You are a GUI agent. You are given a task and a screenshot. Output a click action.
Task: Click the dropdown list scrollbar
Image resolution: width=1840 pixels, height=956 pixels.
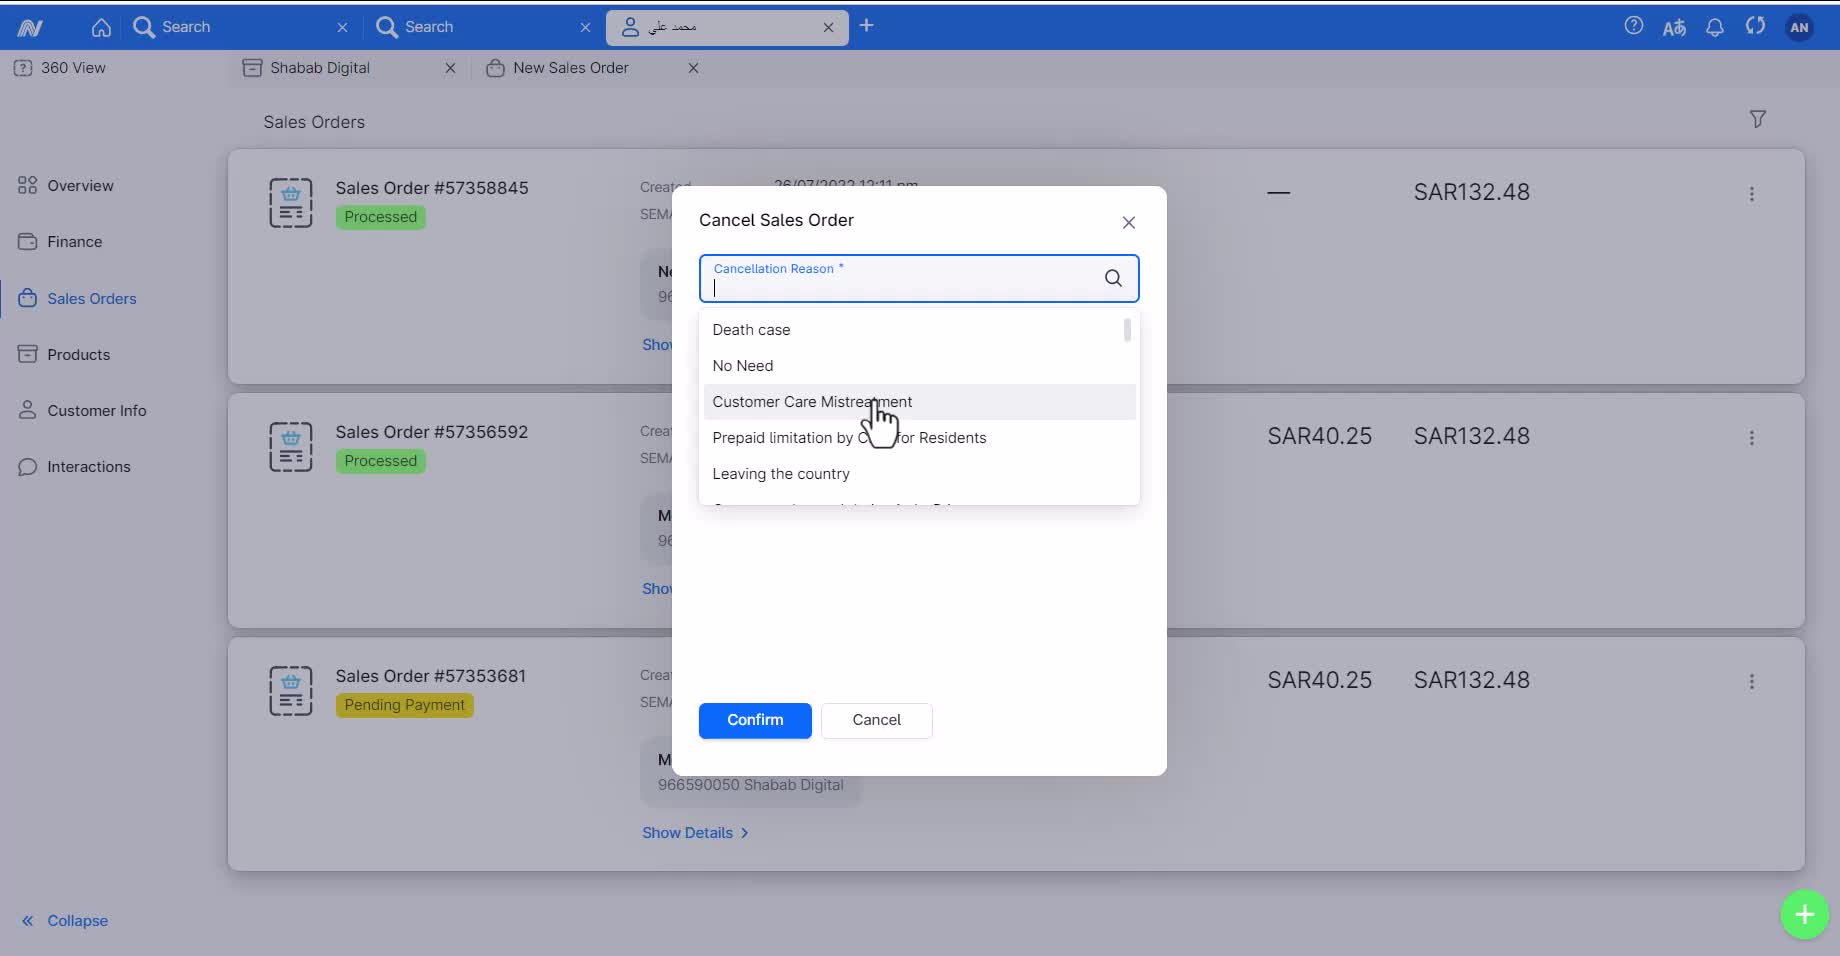[x=1127, y=331]
